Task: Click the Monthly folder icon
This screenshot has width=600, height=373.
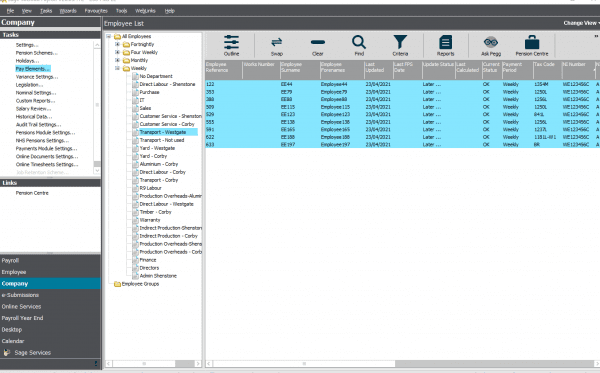Action: (x=126, y=60)
